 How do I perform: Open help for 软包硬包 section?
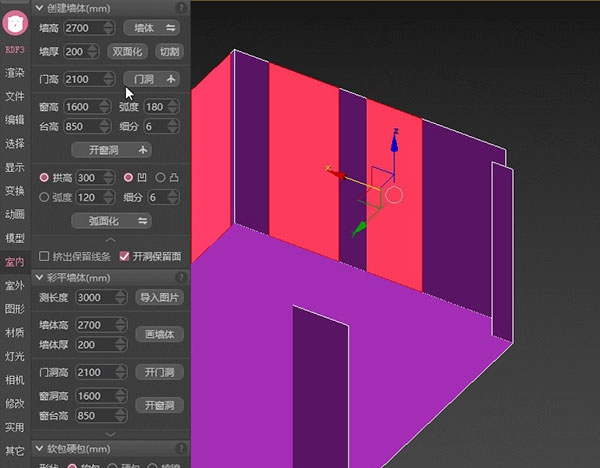pyautogui.click(x=180, y=448)
